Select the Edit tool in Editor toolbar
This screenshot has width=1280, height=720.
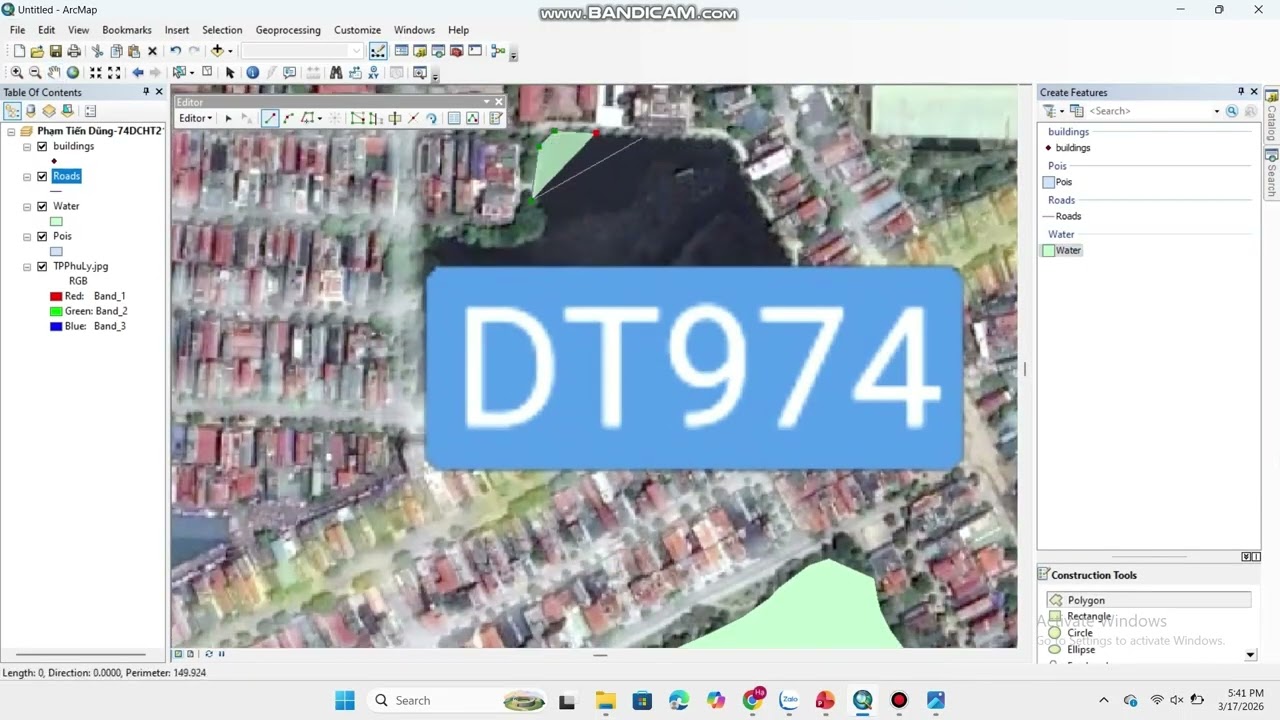click(228, 118)
